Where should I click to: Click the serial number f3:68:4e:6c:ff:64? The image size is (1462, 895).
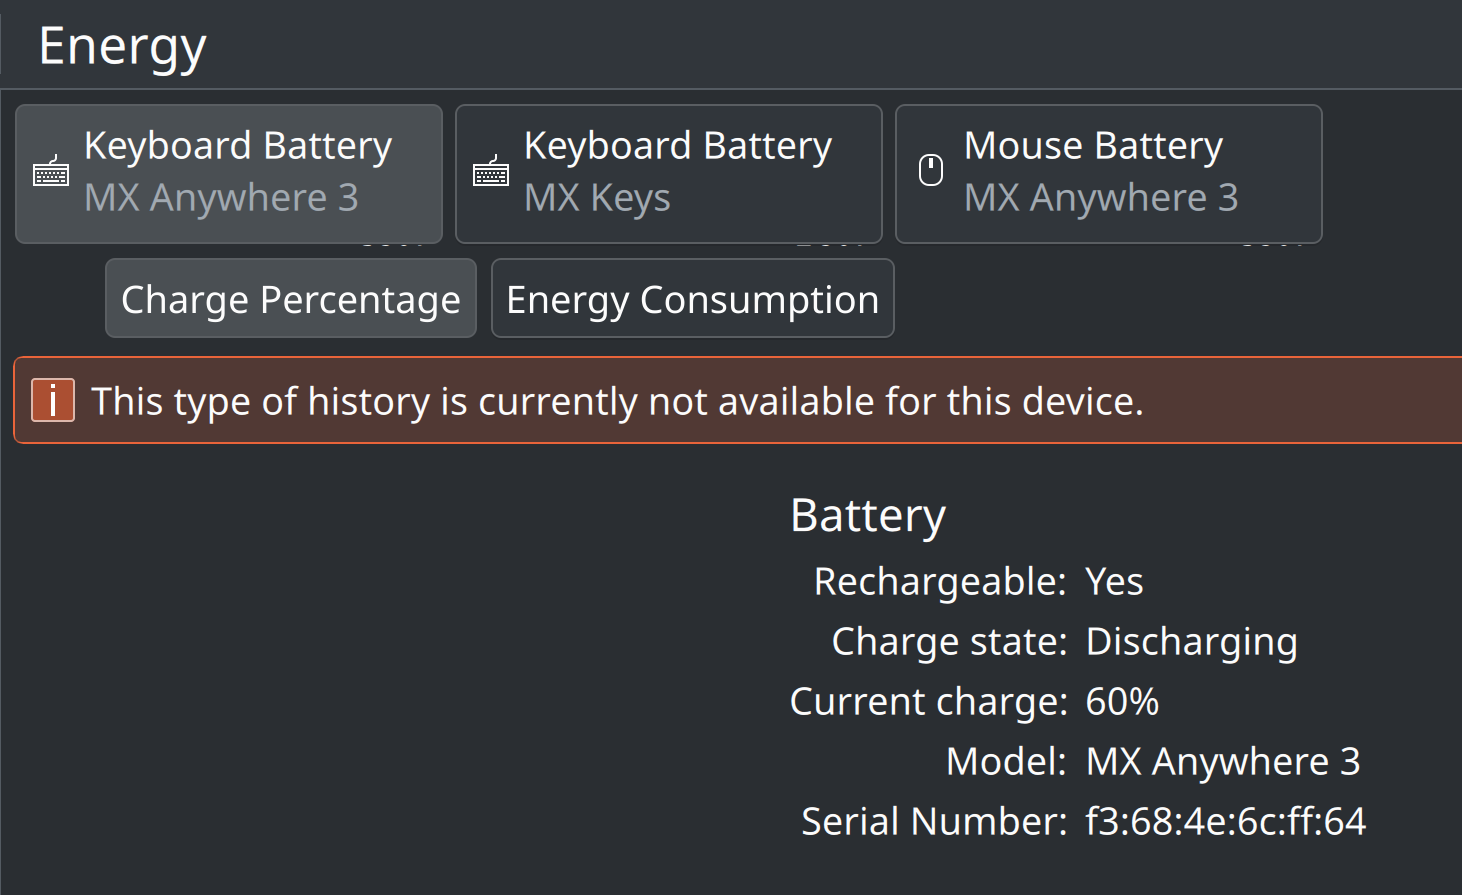pos(1226,821)
